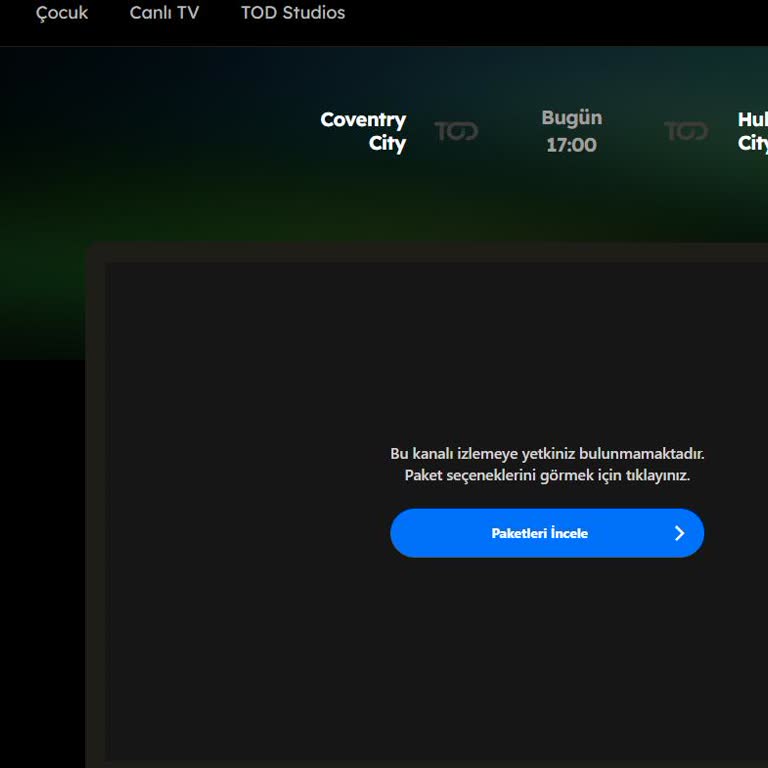The height and width of the screenshot is (768, 768).
Task: Click the TOD logo beside Coventry City
Action: click(456, 131)
